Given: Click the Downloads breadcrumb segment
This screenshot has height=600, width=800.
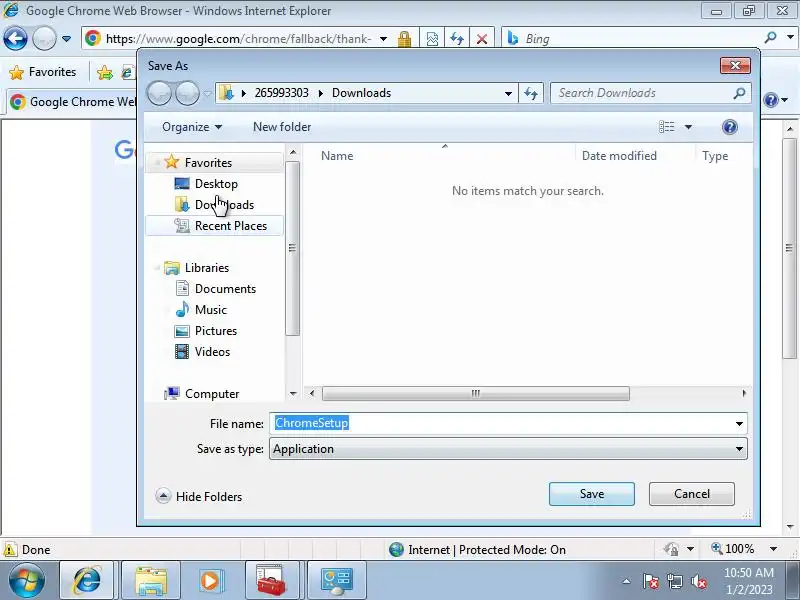Looking at the screenshot, I should [x=361, y=93].
